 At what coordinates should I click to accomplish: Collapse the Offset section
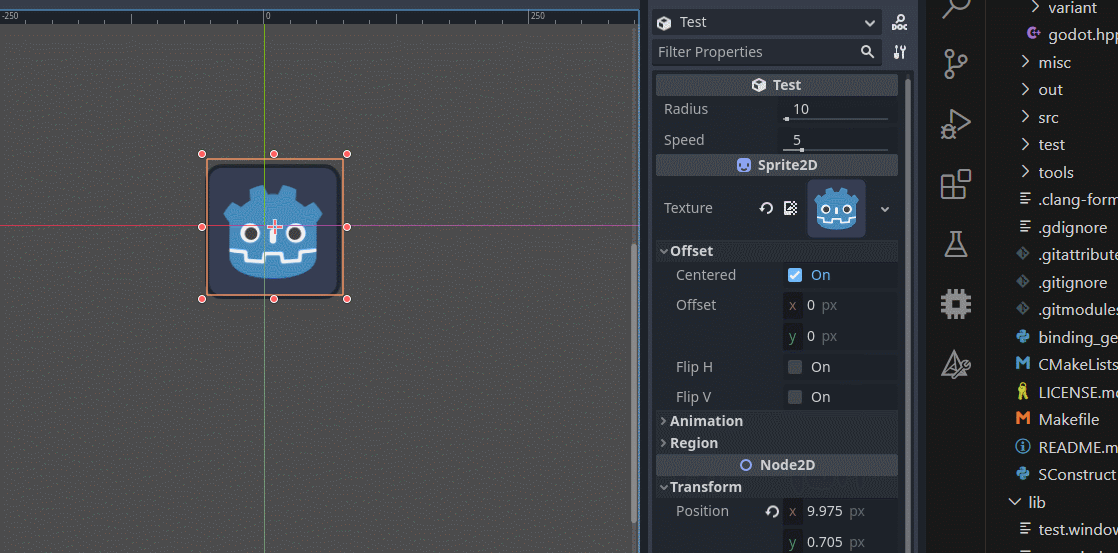coord(776,251)
